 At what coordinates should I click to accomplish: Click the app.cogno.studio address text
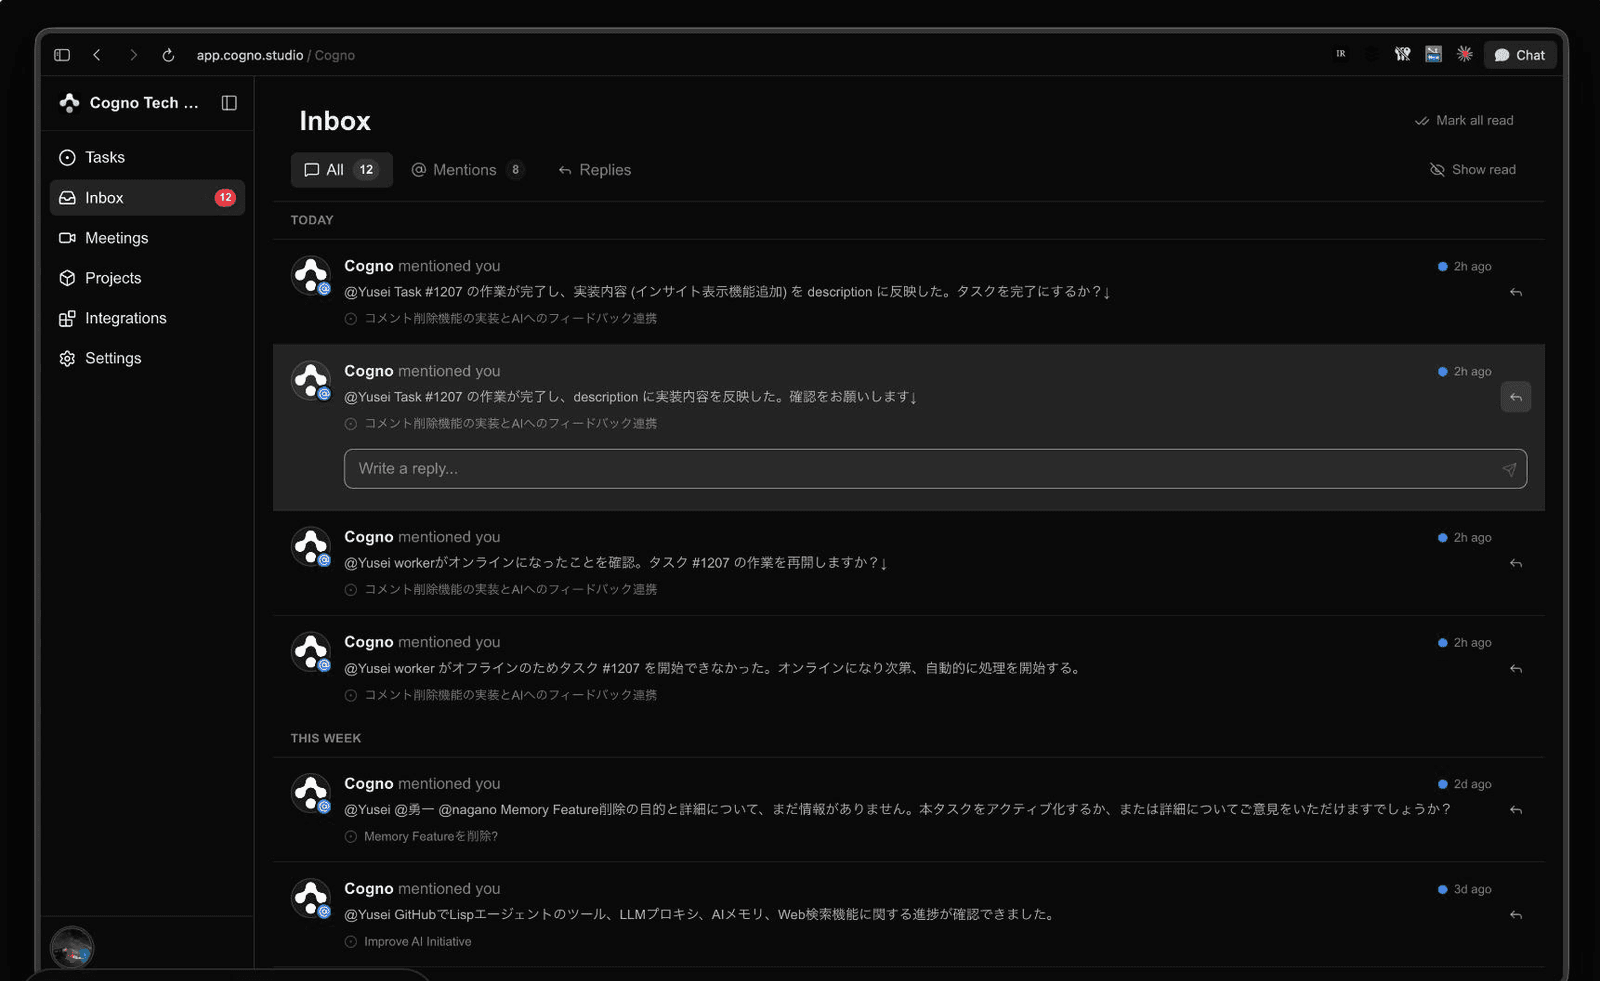(249, 55)
